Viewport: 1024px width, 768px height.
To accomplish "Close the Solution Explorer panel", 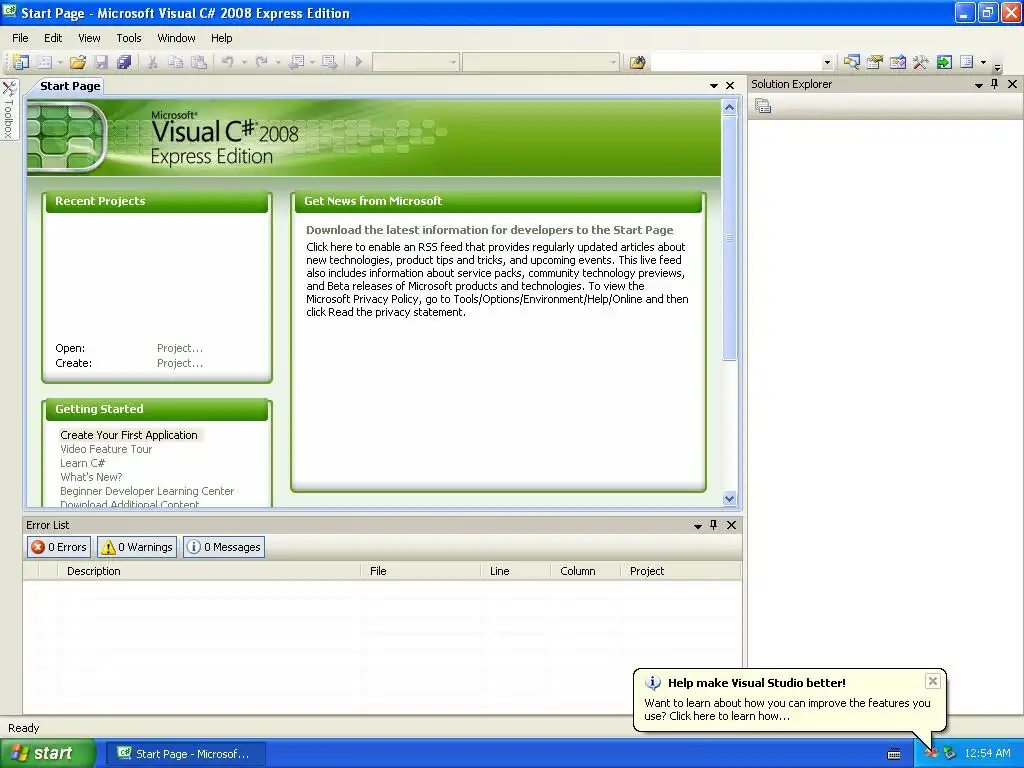I will pyautogui.click(x=1012, y=84).
